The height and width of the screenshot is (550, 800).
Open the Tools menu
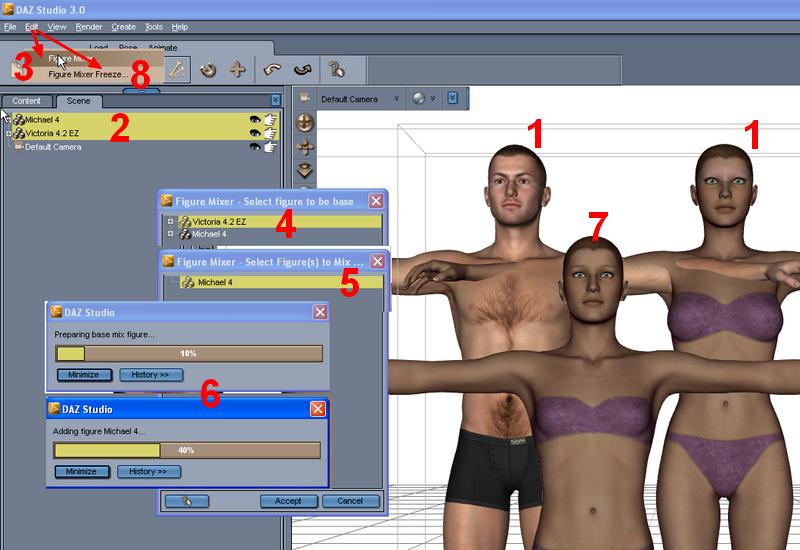click(154, 27)
